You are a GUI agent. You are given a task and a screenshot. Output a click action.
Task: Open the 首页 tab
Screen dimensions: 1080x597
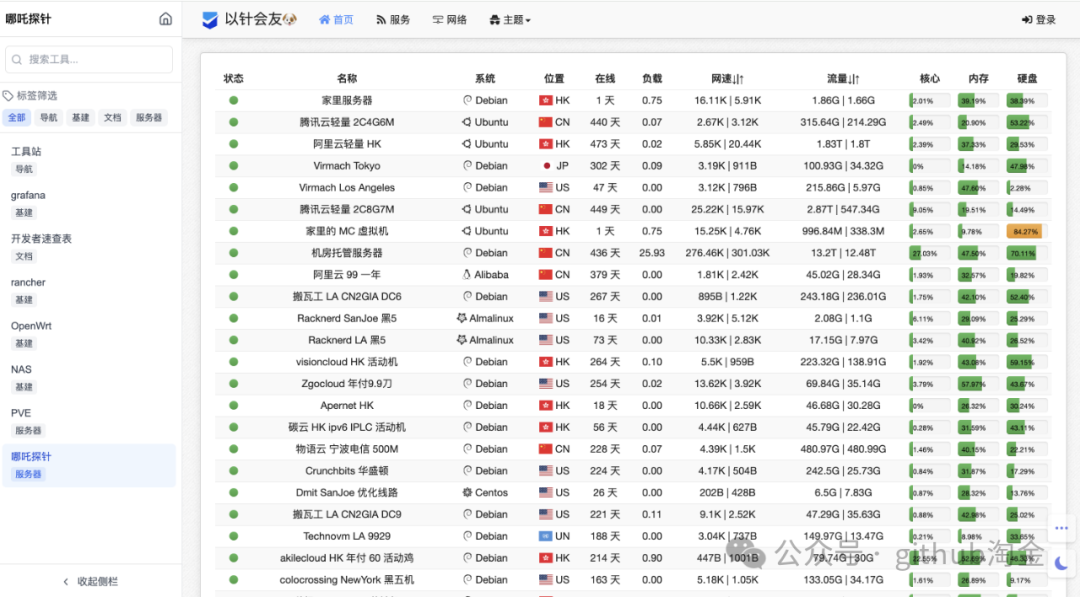pyautogui.click(x=336, y=20)
